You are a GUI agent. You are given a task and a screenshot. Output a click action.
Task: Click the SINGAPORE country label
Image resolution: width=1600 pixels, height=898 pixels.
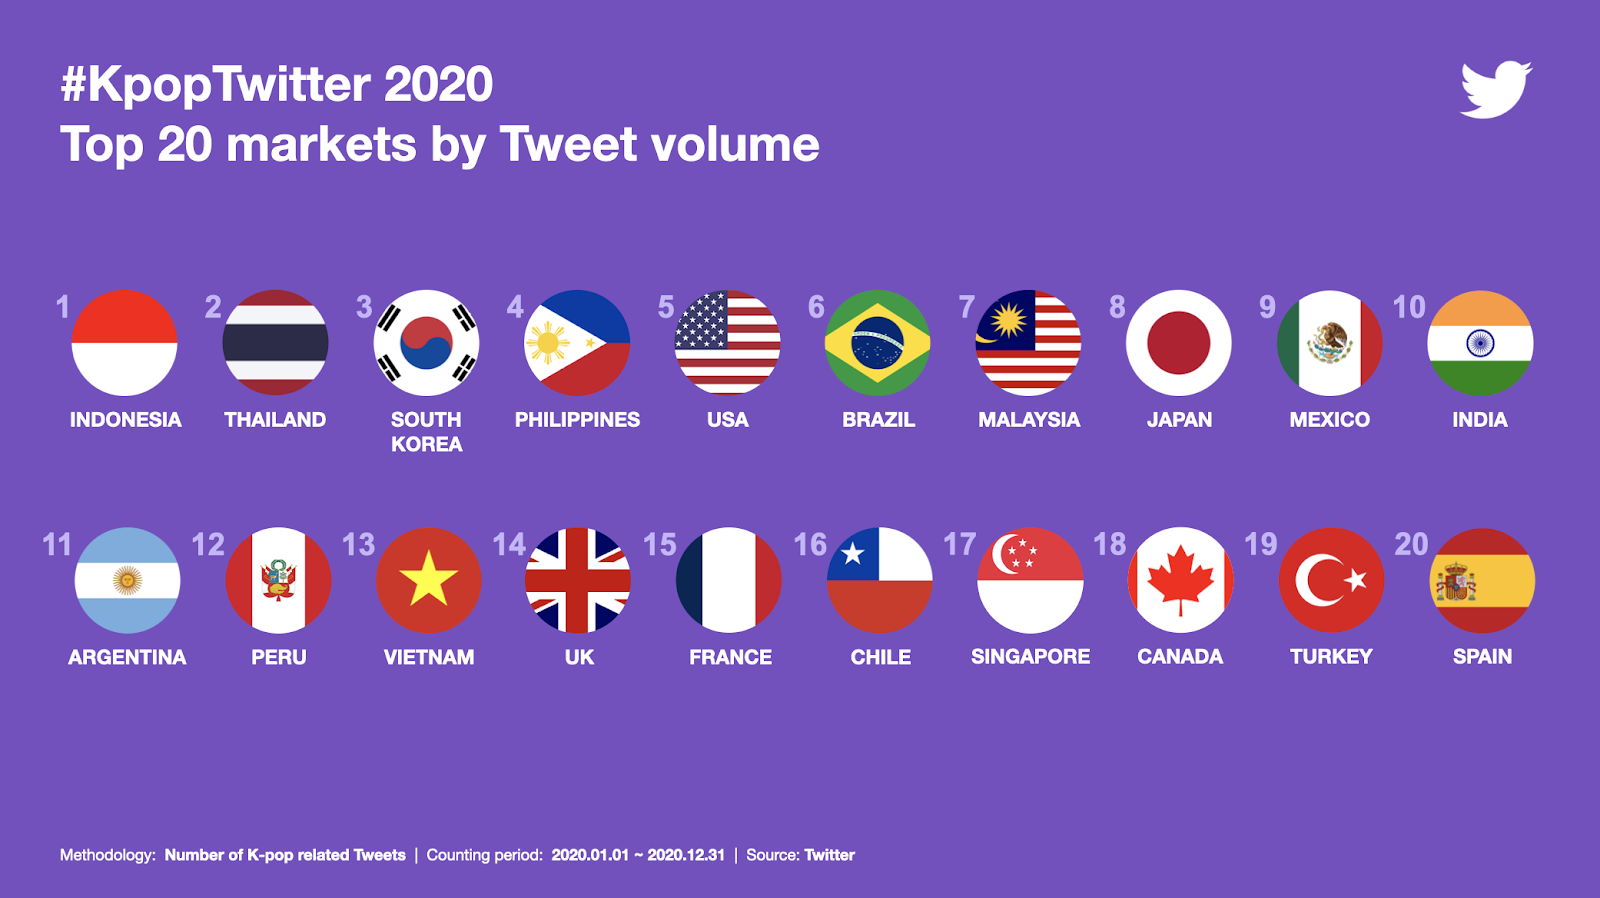[1030, 657]
